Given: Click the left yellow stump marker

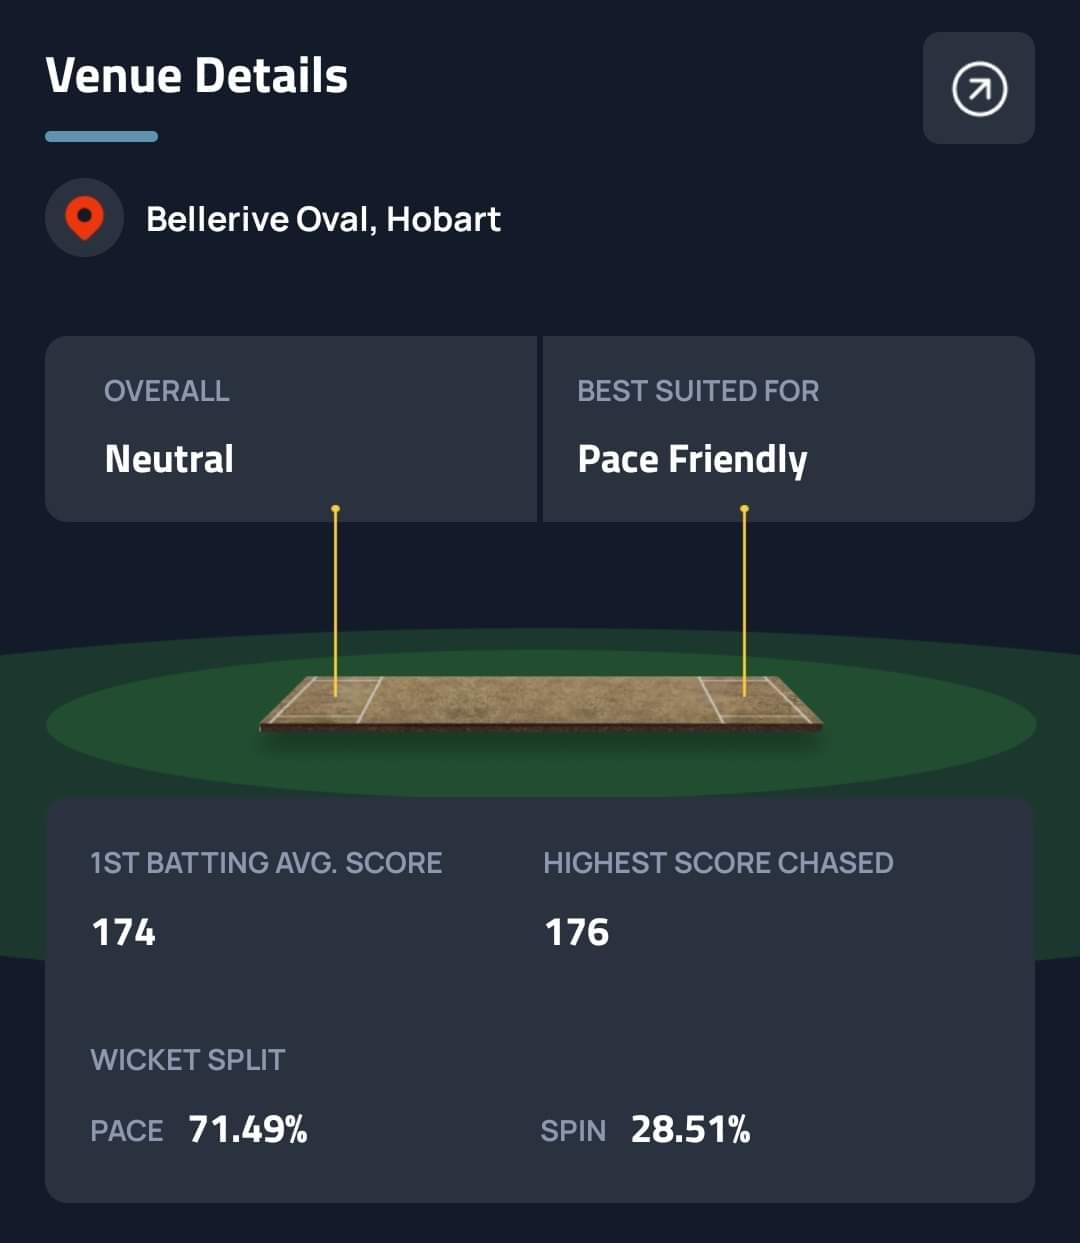Looking at the screenshot, I should (x=336, y=600).
